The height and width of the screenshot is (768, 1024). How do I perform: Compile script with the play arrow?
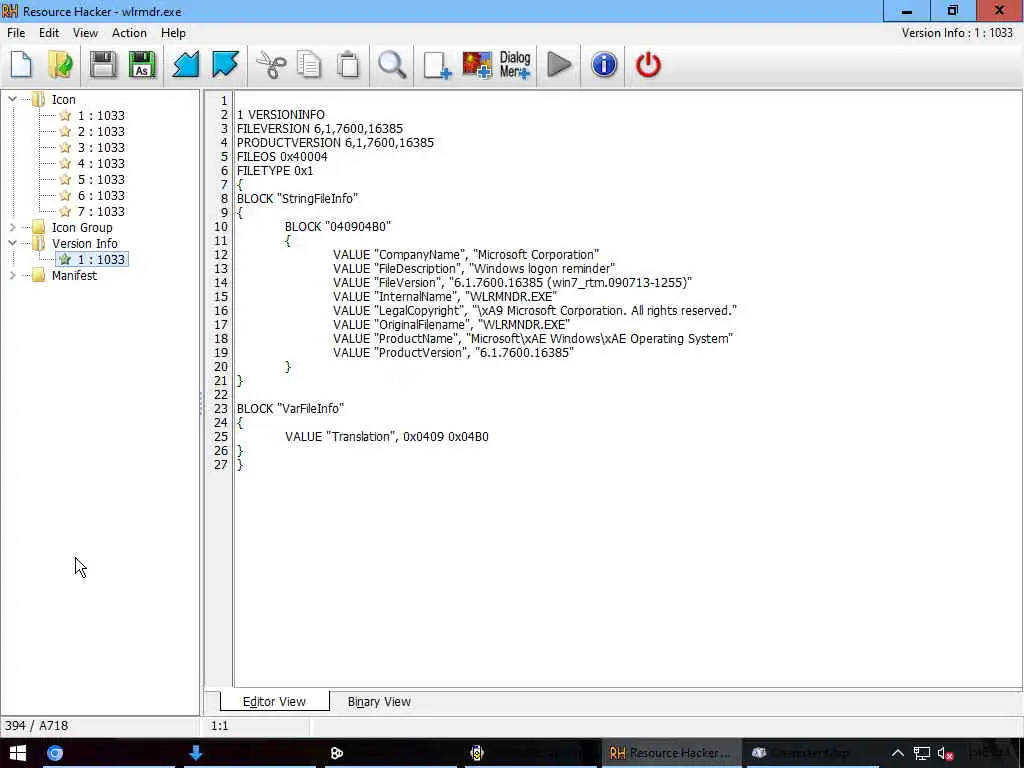pyautogui.click(x=559, y=65)
